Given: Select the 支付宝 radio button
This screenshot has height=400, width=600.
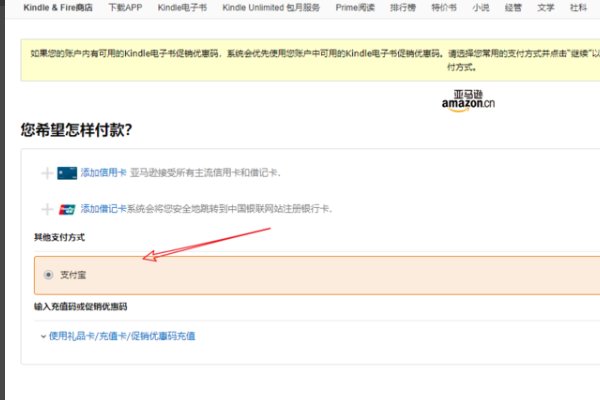Looking at the screenshot, I should pyautogui.click(x=48, y=275).
